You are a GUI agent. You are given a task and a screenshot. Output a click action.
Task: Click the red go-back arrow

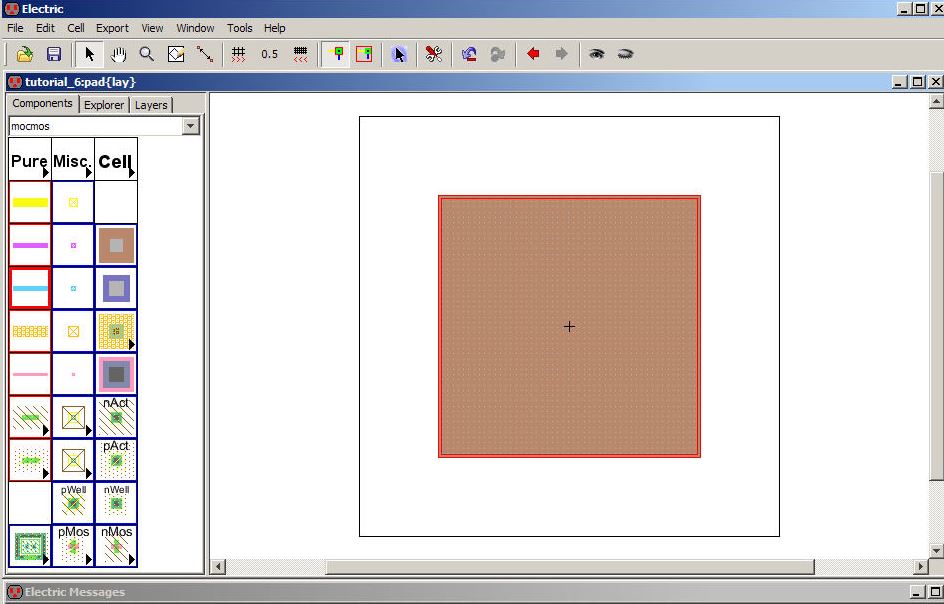click(x=533, y=54)
